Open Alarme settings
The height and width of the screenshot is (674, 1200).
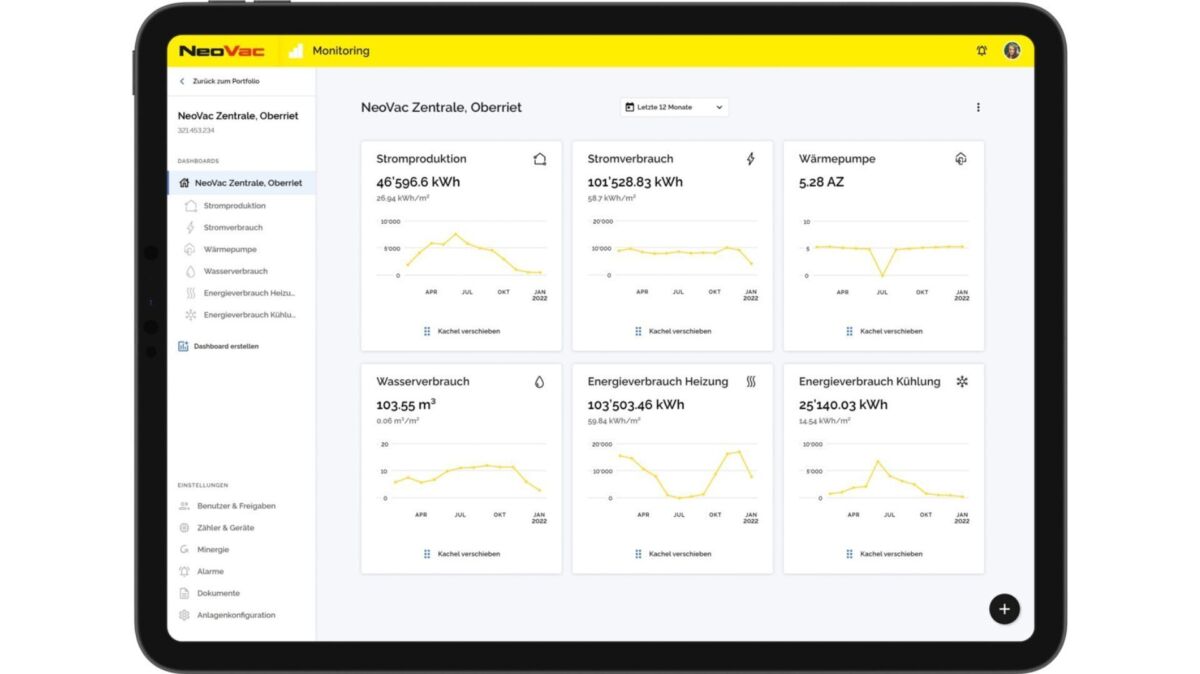pos(210,572)
